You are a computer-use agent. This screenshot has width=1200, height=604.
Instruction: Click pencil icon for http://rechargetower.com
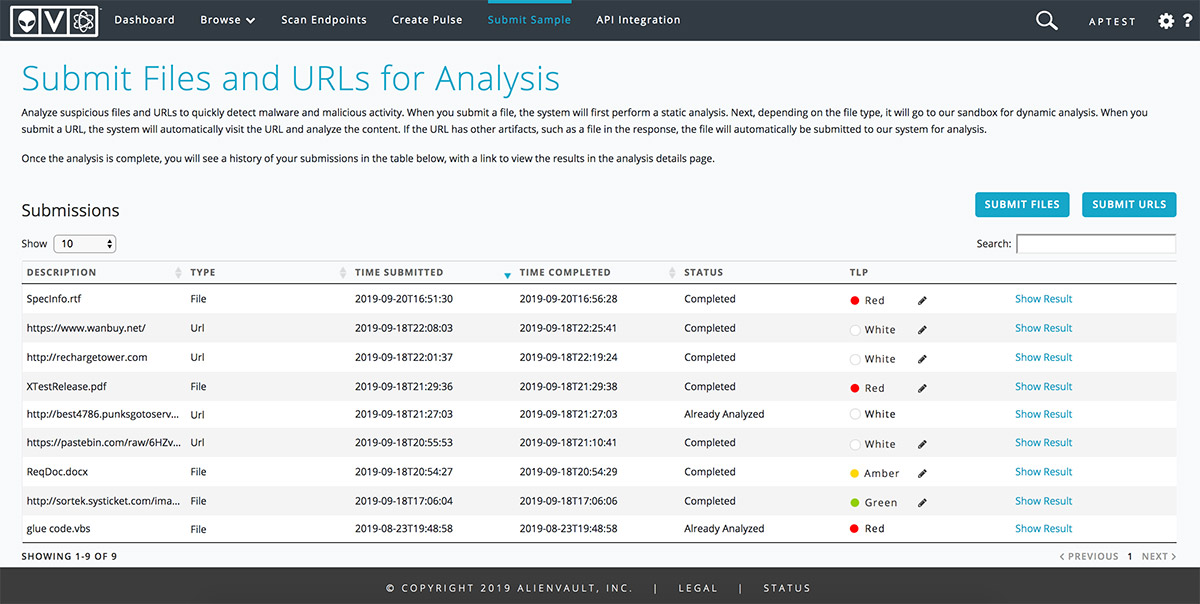(x=922, y=358)
